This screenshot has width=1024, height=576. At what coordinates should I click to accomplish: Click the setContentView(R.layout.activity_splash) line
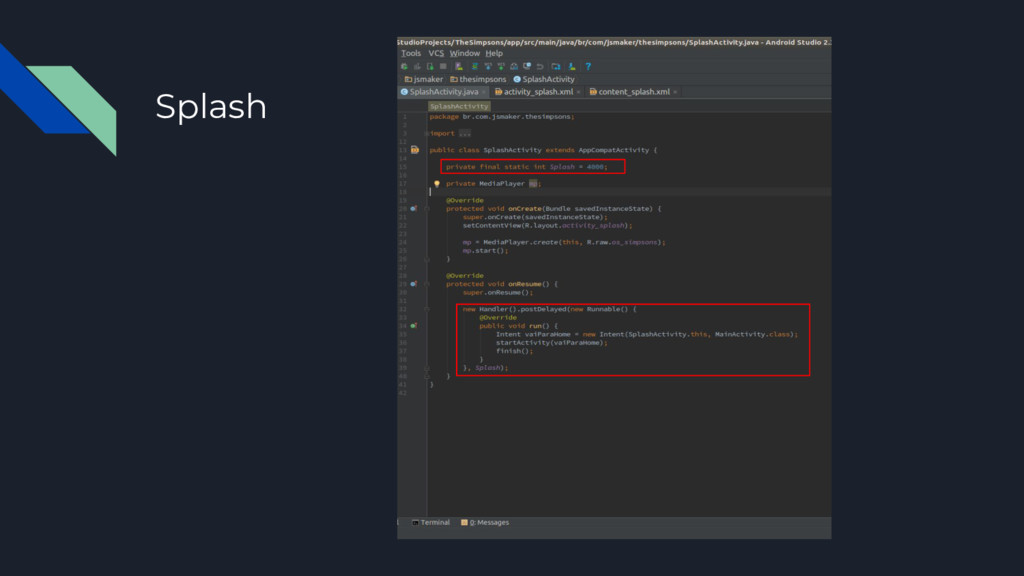click(547, 226)
